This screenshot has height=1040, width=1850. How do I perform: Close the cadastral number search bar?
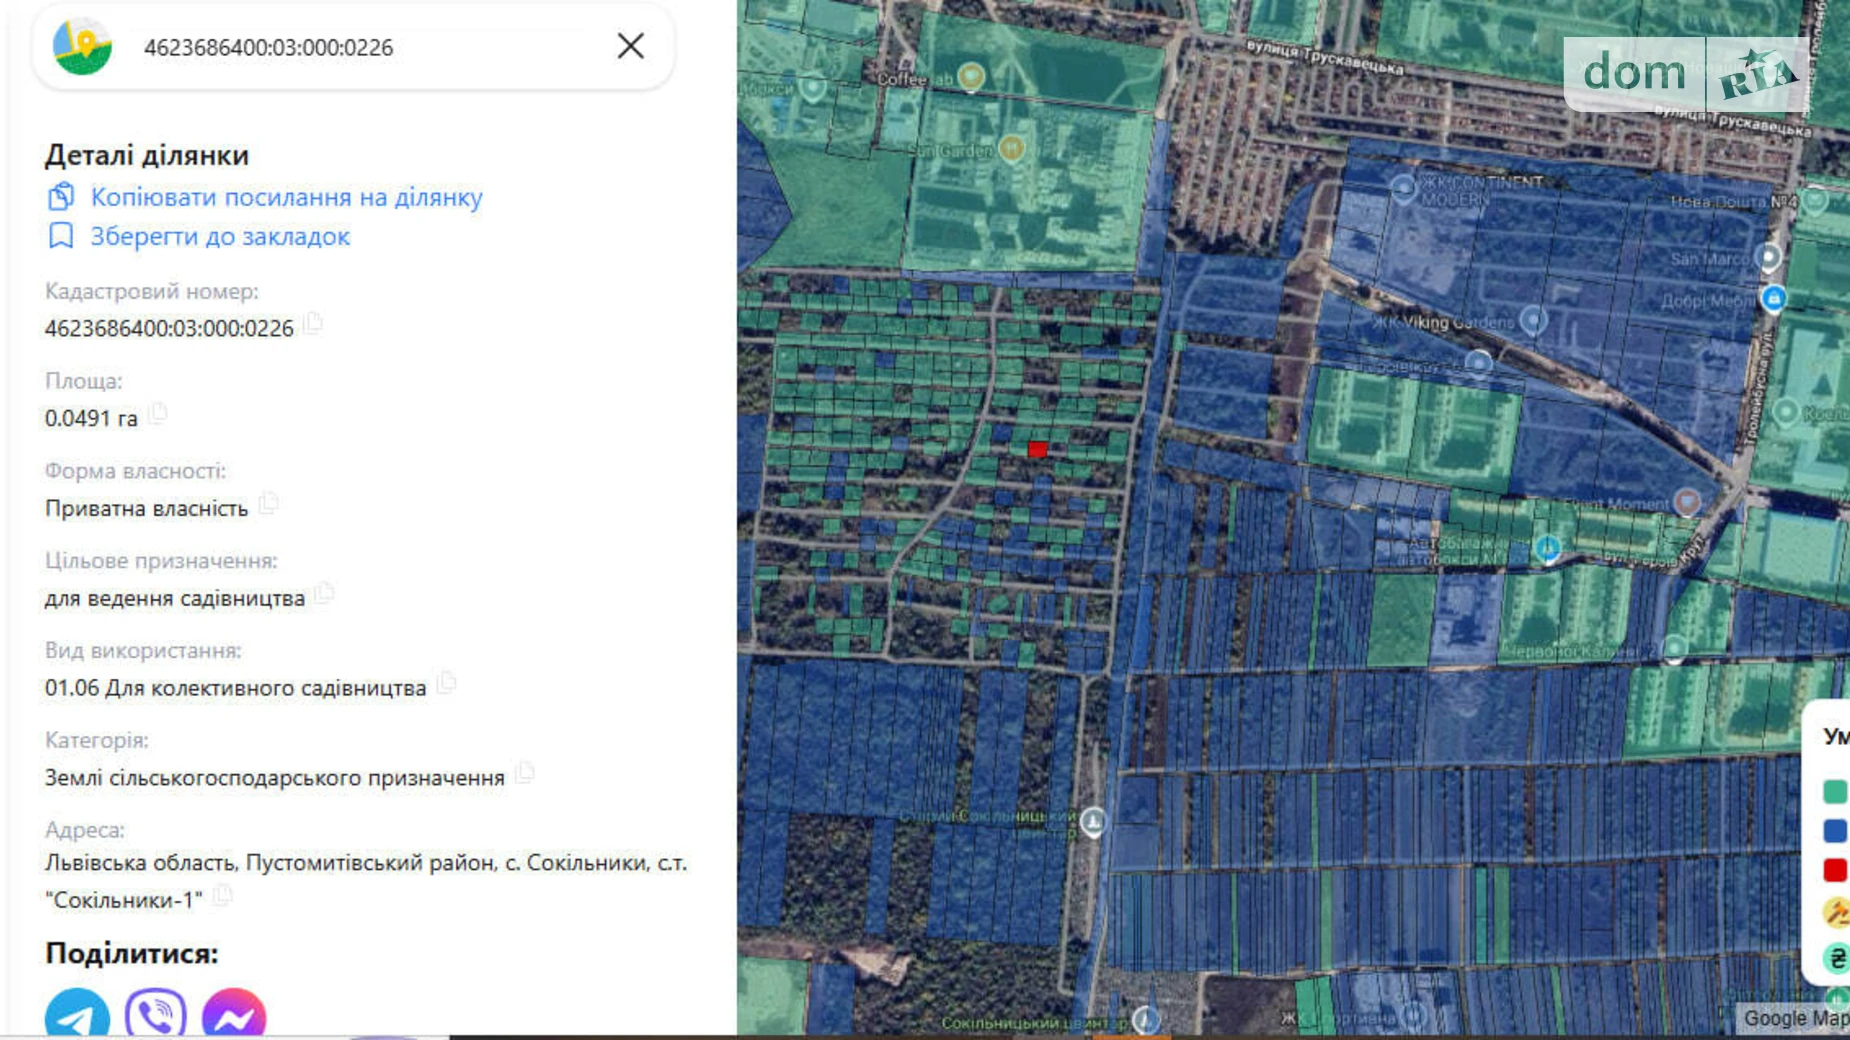click(630, 46)
